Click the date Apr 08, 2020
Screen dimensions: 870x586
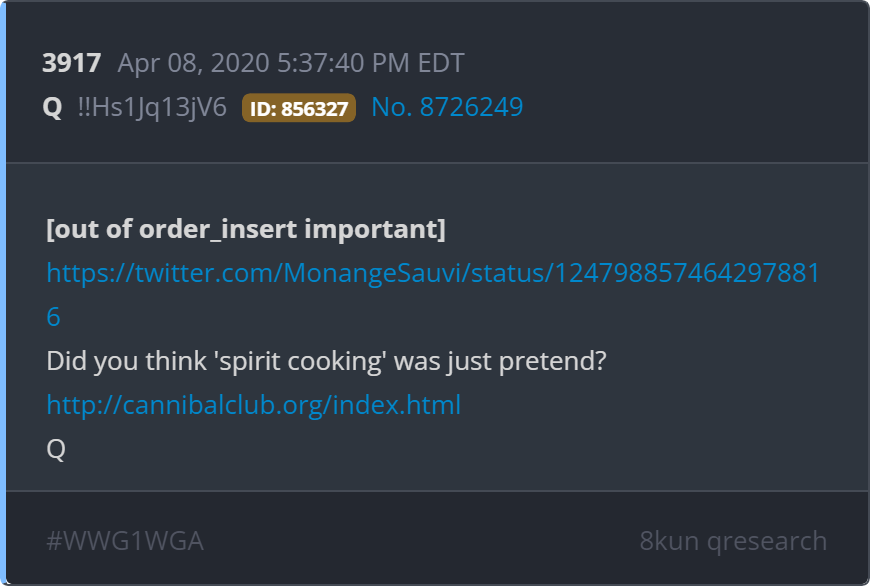tap(193, 64)
